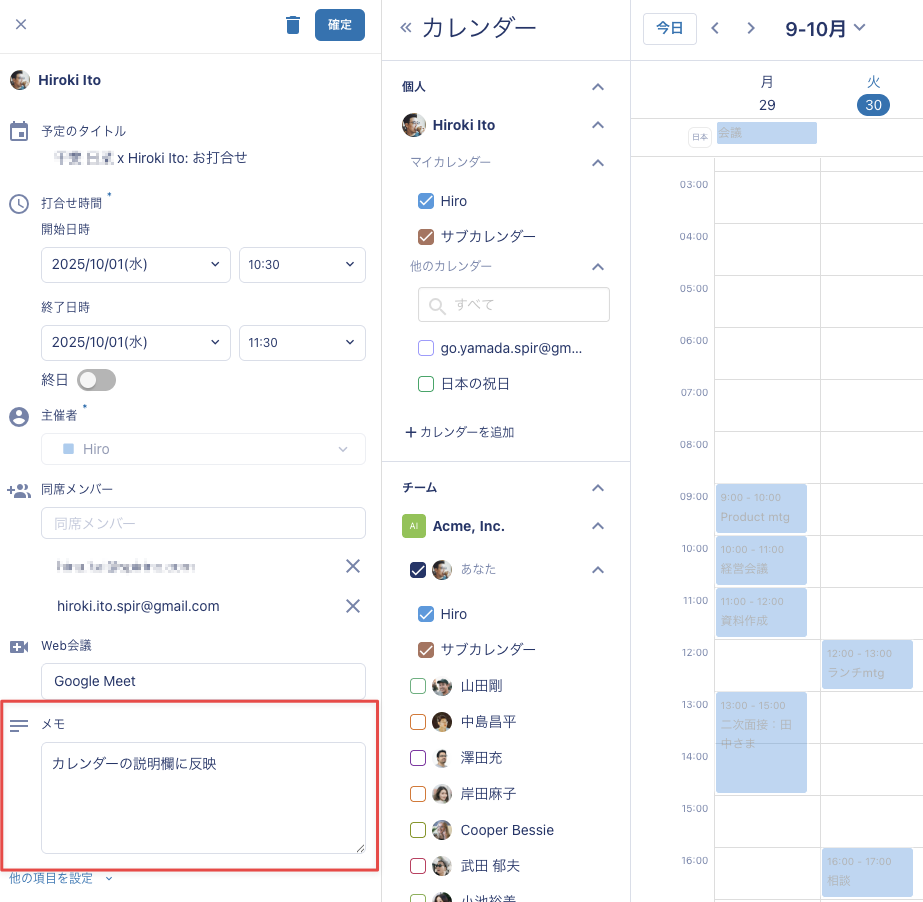Remove hiroki.ito.spir@gmail.com attendee
923x902 pixels.
point(352,606)
